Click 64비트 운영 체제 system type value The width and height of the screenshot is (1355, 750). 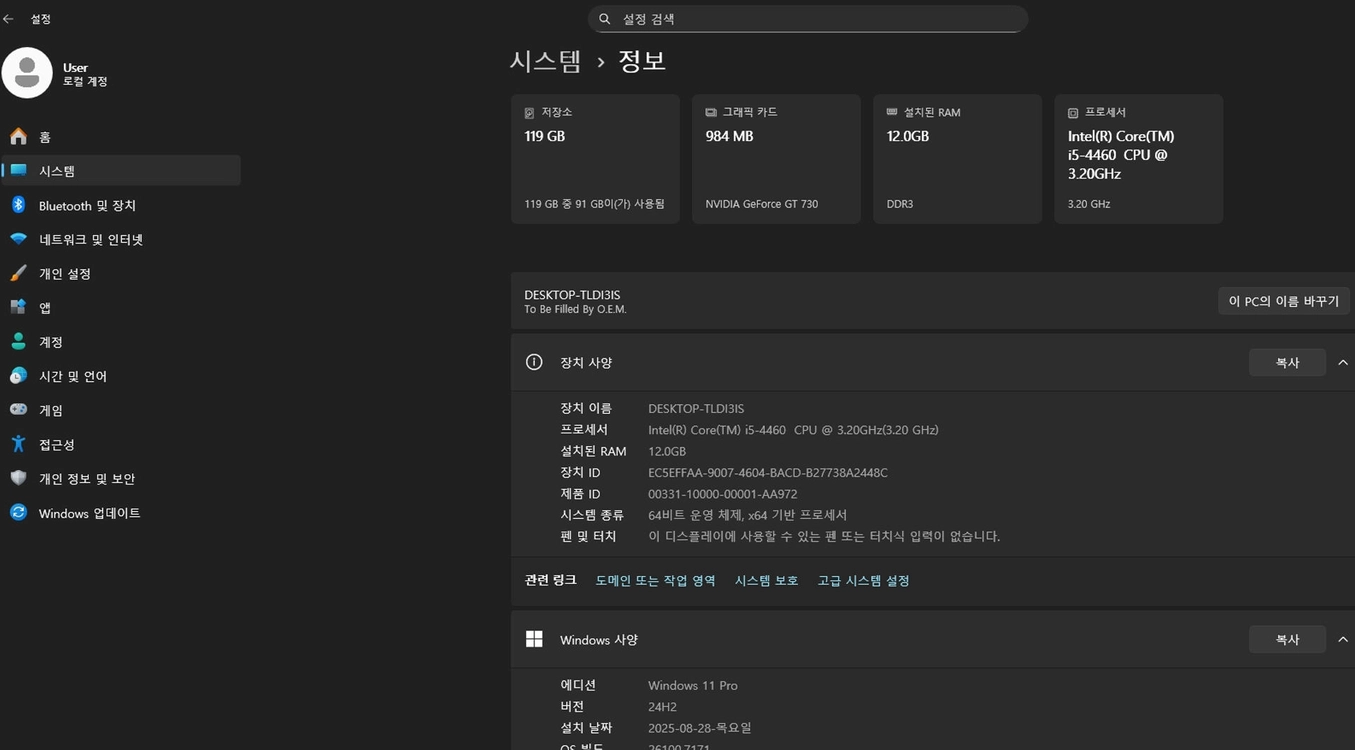[747, 515]
